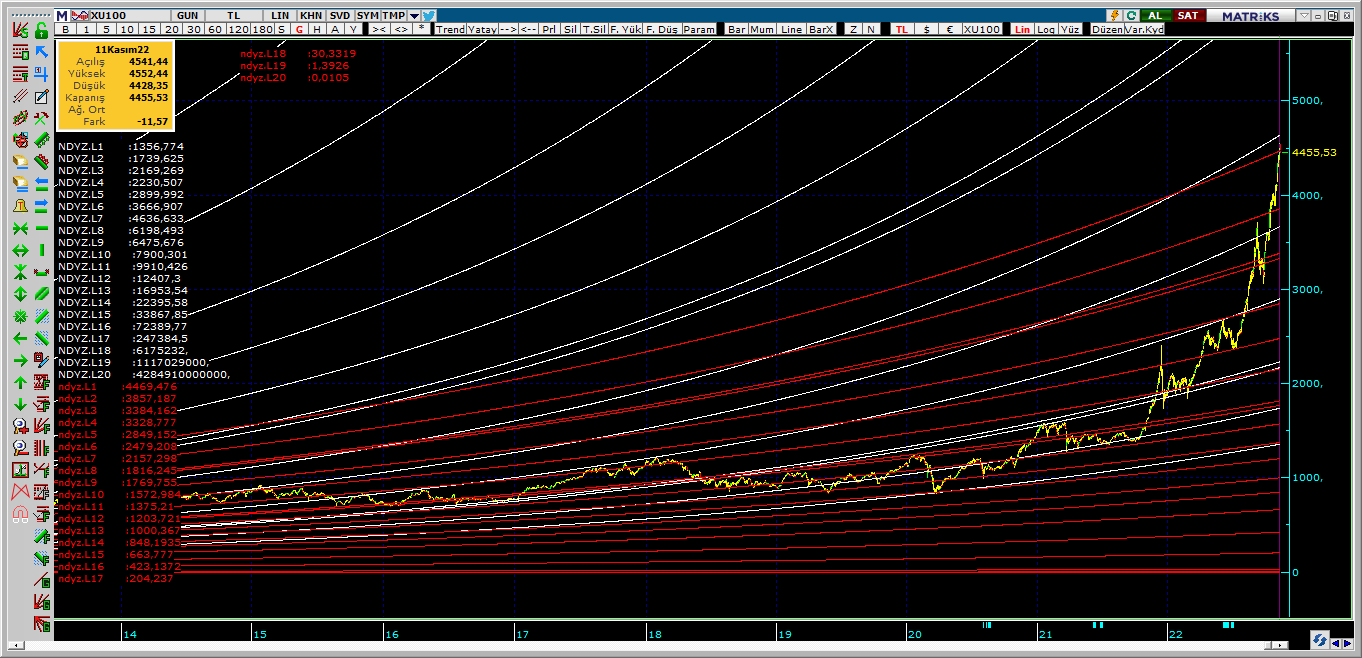This screenshot has height=658, width=1362.
Task: Open the window menu triangle near MATRIKS
Action: [x=1303, y=16]
